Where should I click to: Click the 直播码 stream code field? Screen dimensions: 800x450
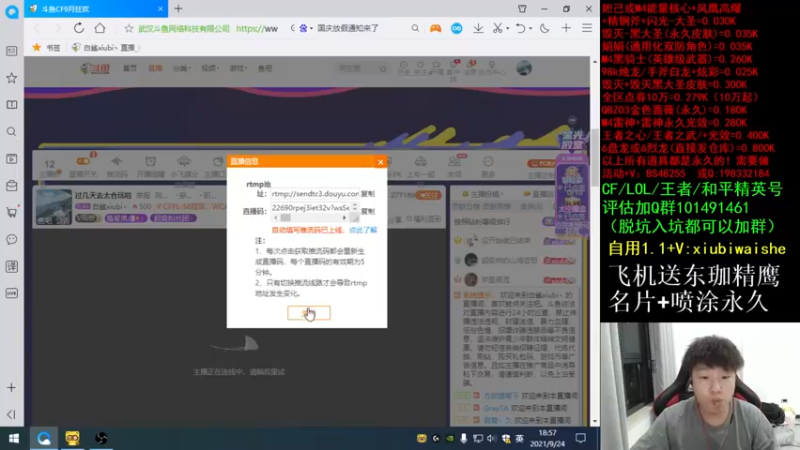click(x=311, y=208)
